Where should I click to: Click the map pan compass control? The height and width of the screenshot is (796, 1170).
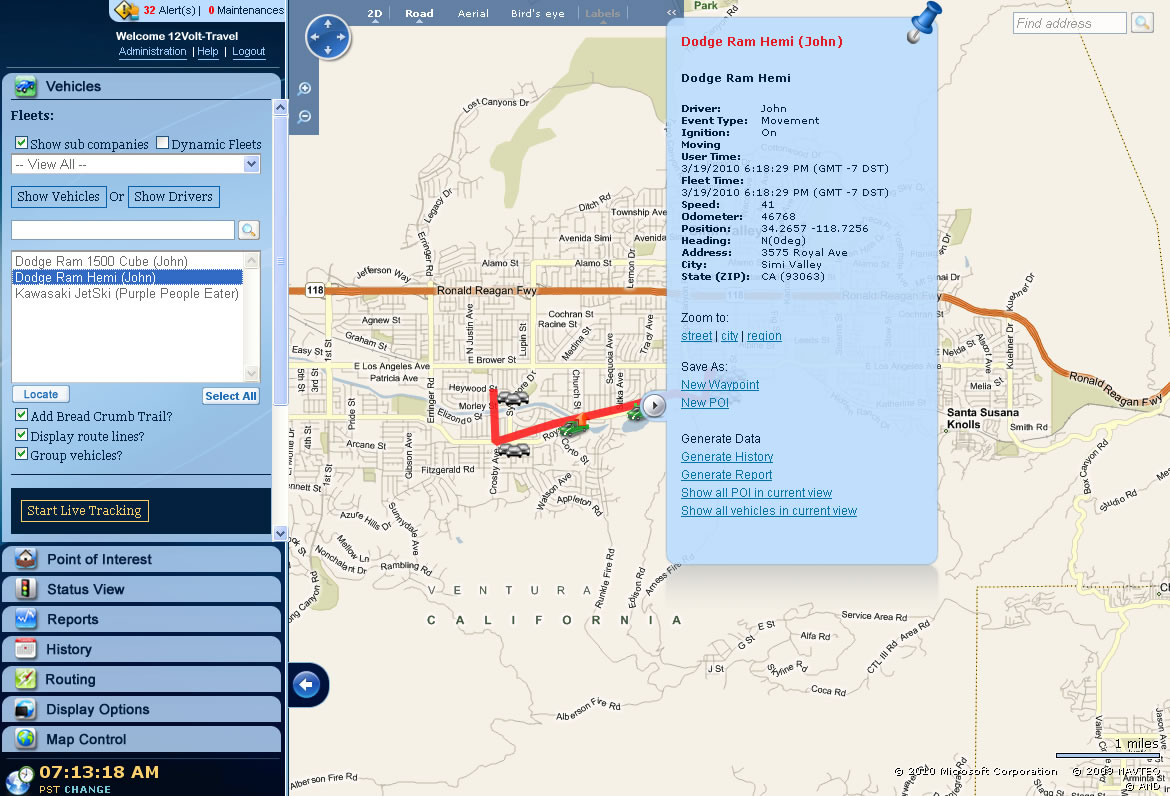(x=328, y=37)
